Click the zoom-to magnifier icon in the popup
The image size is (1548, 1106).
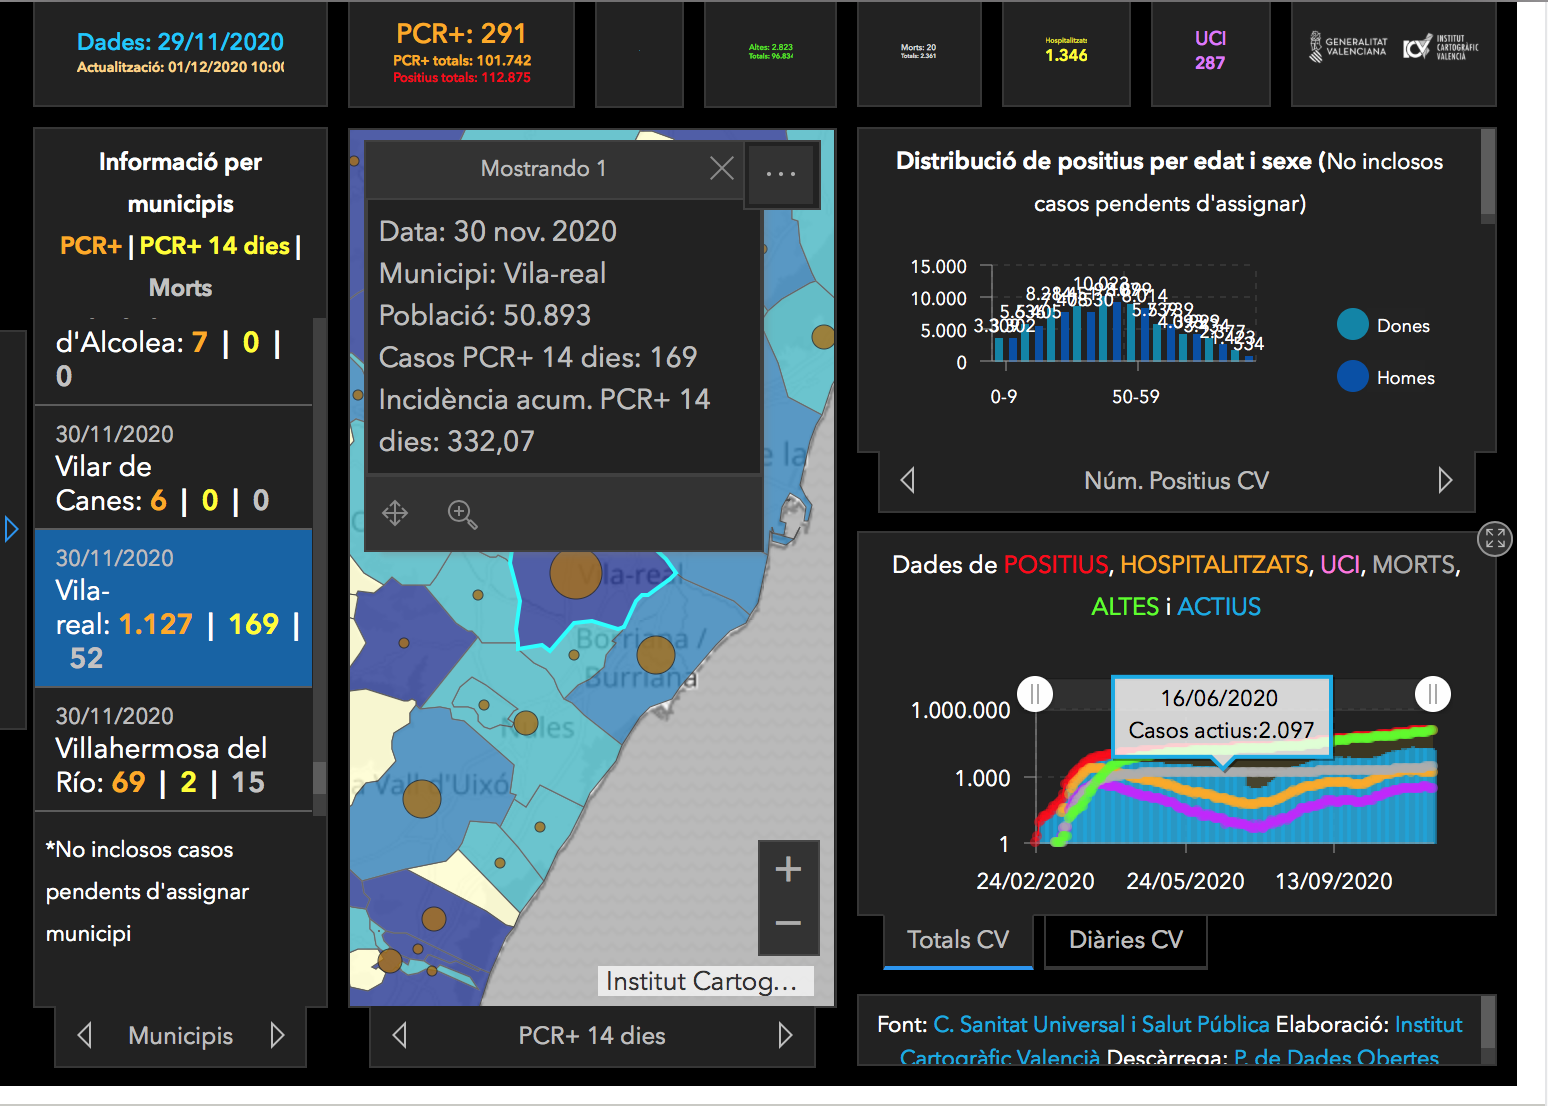pos(462,514)
